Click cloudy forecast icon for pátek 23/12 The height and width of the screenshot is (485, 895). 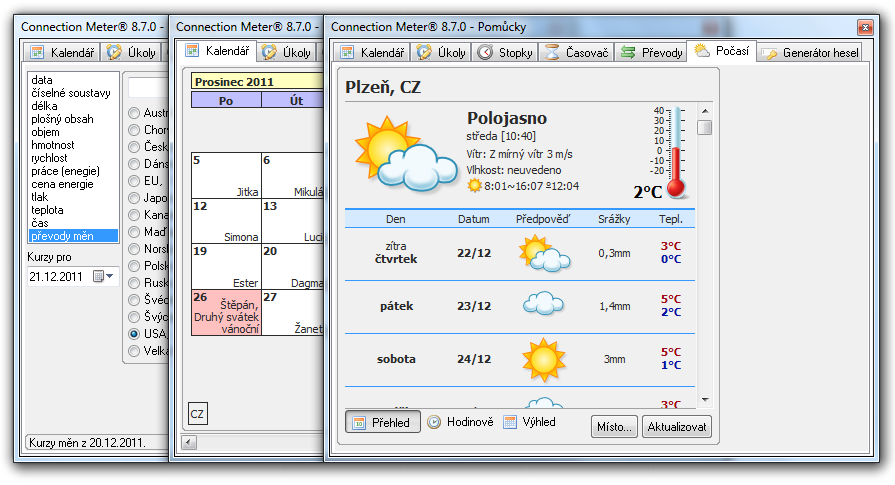click(543, 304)
